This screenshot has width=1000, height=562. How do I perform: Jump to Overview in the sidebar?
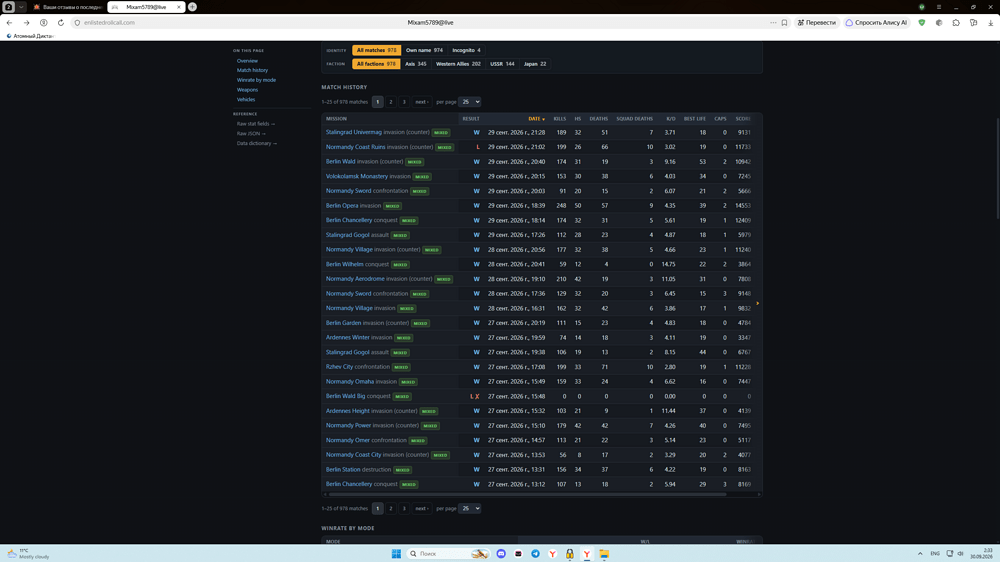[247, 61]
